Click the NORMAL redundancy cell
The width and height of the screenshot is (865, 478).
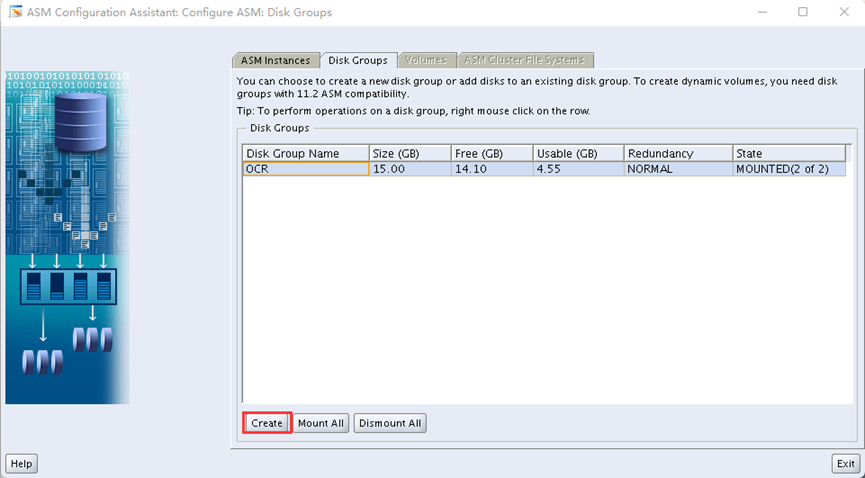click(x=679, y=169)
